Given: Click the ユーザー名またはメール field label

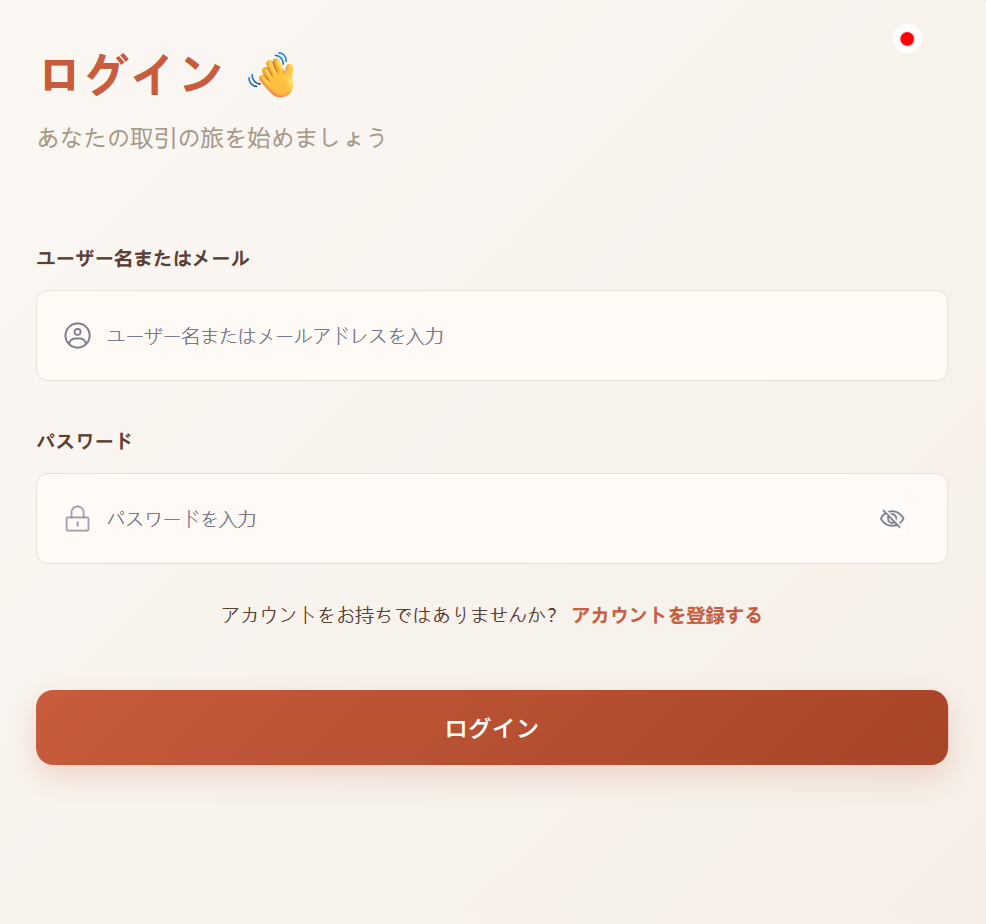Looking at the screenshot, I should tap(143, 259).
